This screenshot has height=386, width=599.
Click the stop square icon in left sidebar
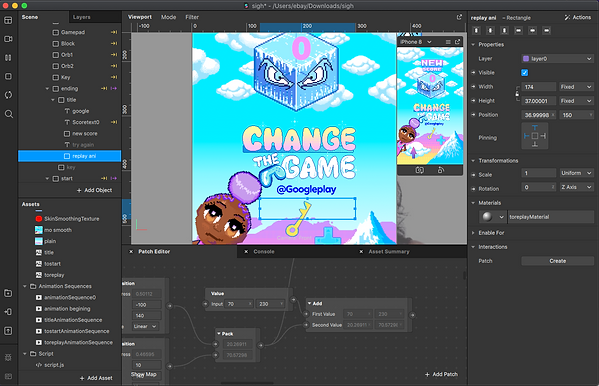coord(8,76)
